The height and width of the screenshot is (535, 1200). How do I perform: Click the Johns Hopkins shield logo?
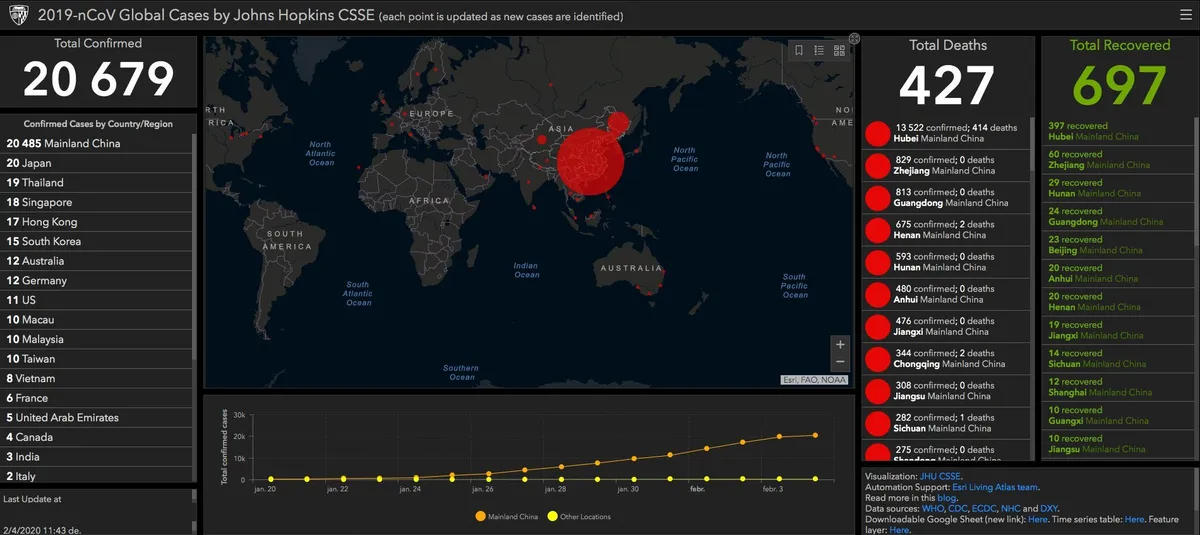18,16
